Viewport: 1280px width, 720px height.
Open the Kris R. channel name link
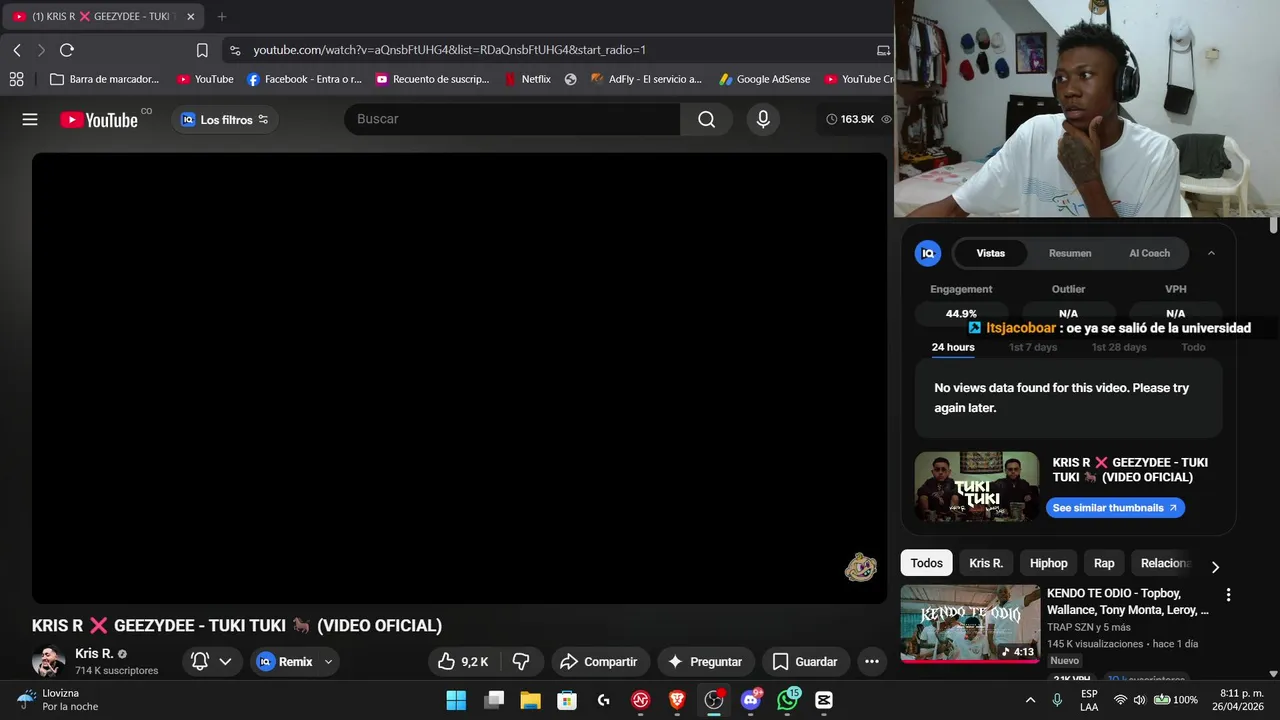[x=94, y=653]
